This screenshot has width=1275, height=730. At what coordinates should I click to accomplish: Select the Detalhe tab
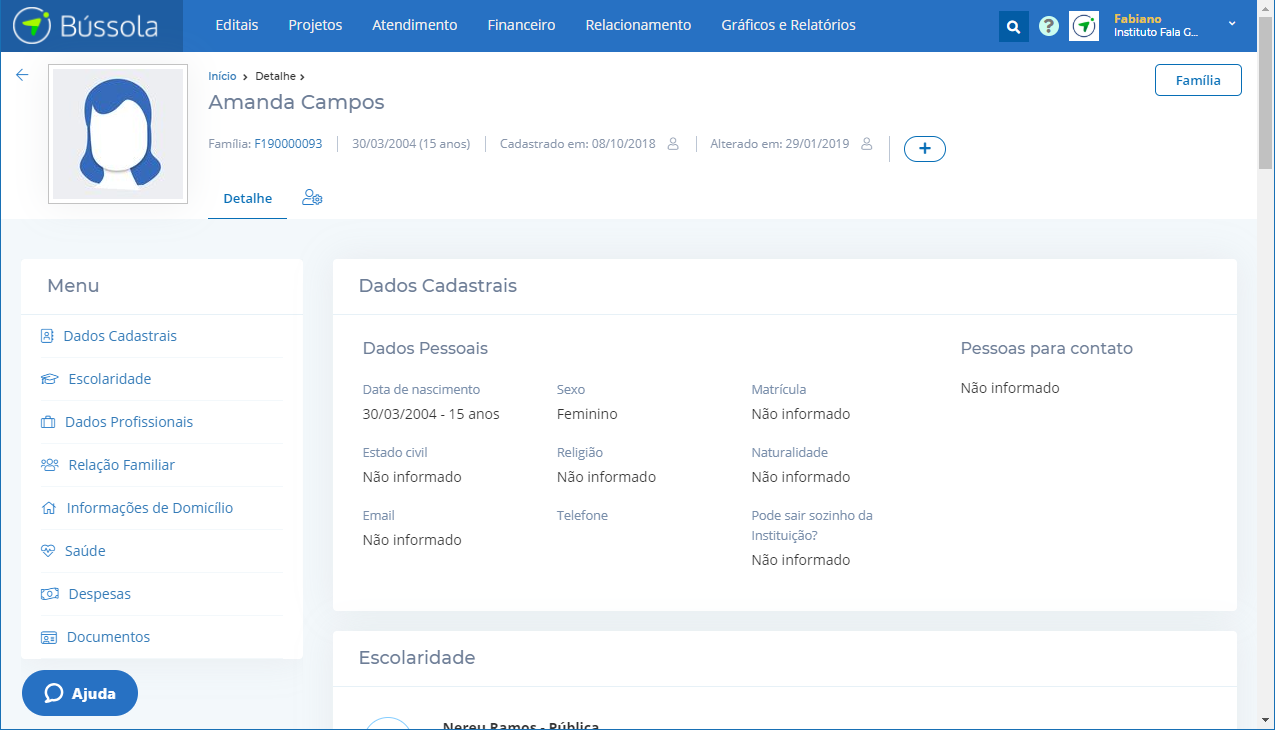tap(247, 199)
